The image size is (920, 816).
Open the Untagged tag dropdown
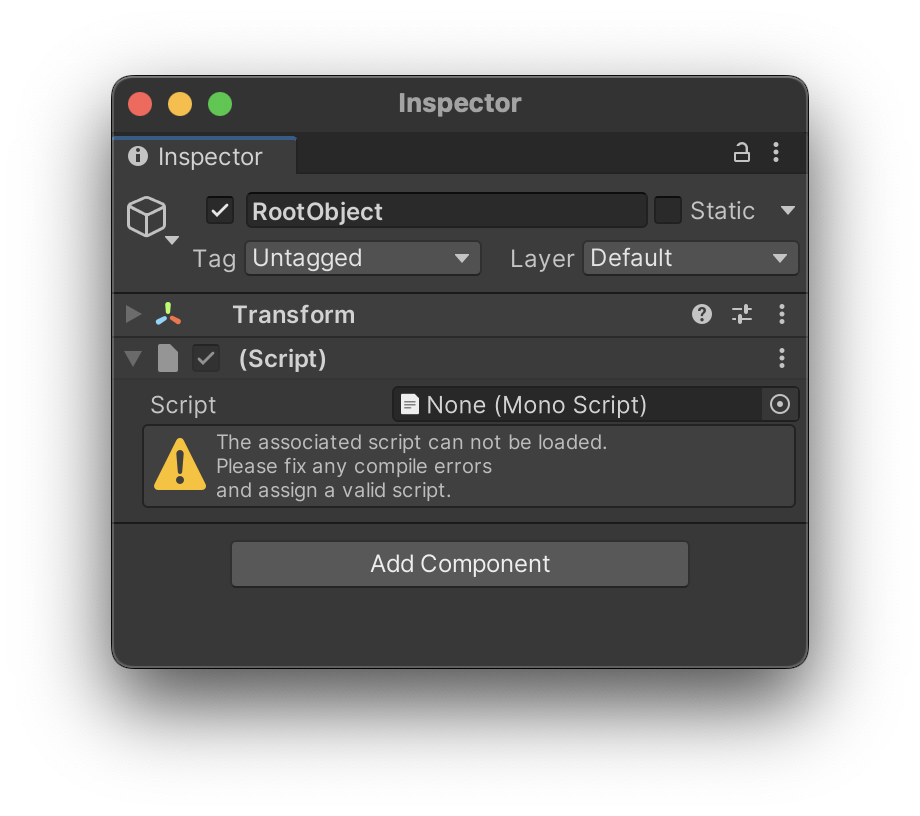tap(362, 258)
